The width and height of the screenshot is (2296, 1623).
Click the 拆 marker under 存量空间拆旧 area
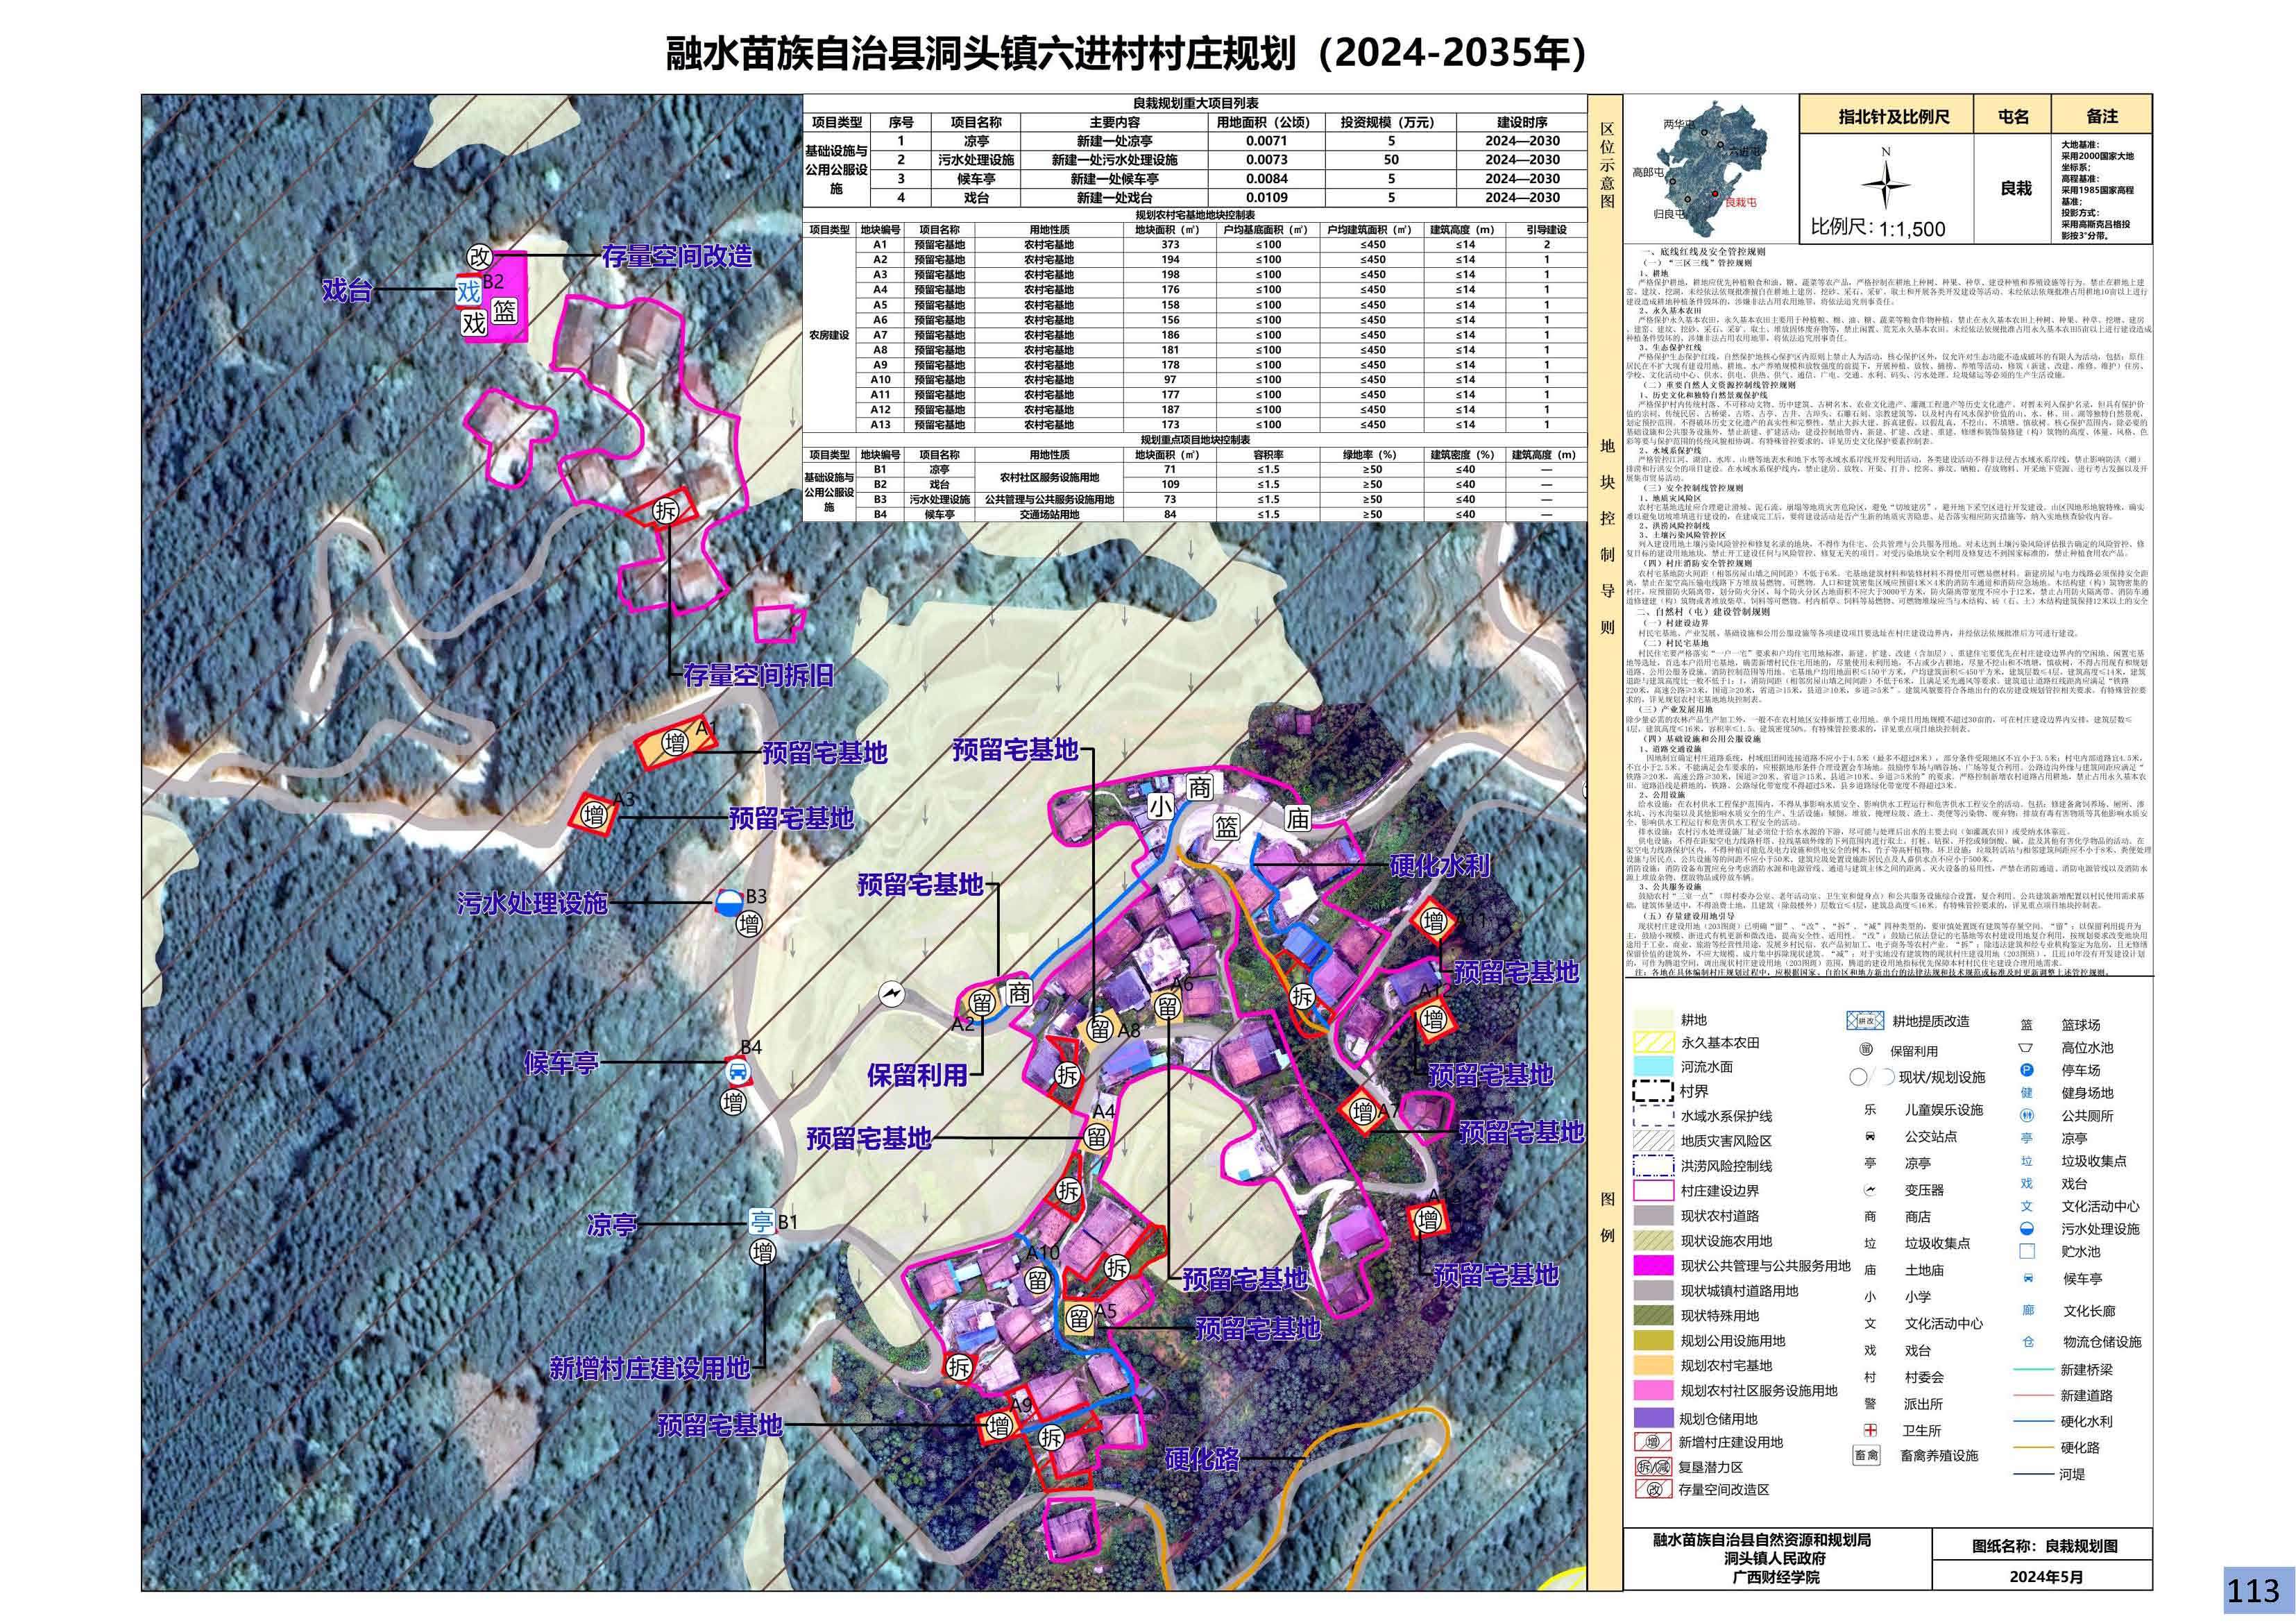pos(665,511)
